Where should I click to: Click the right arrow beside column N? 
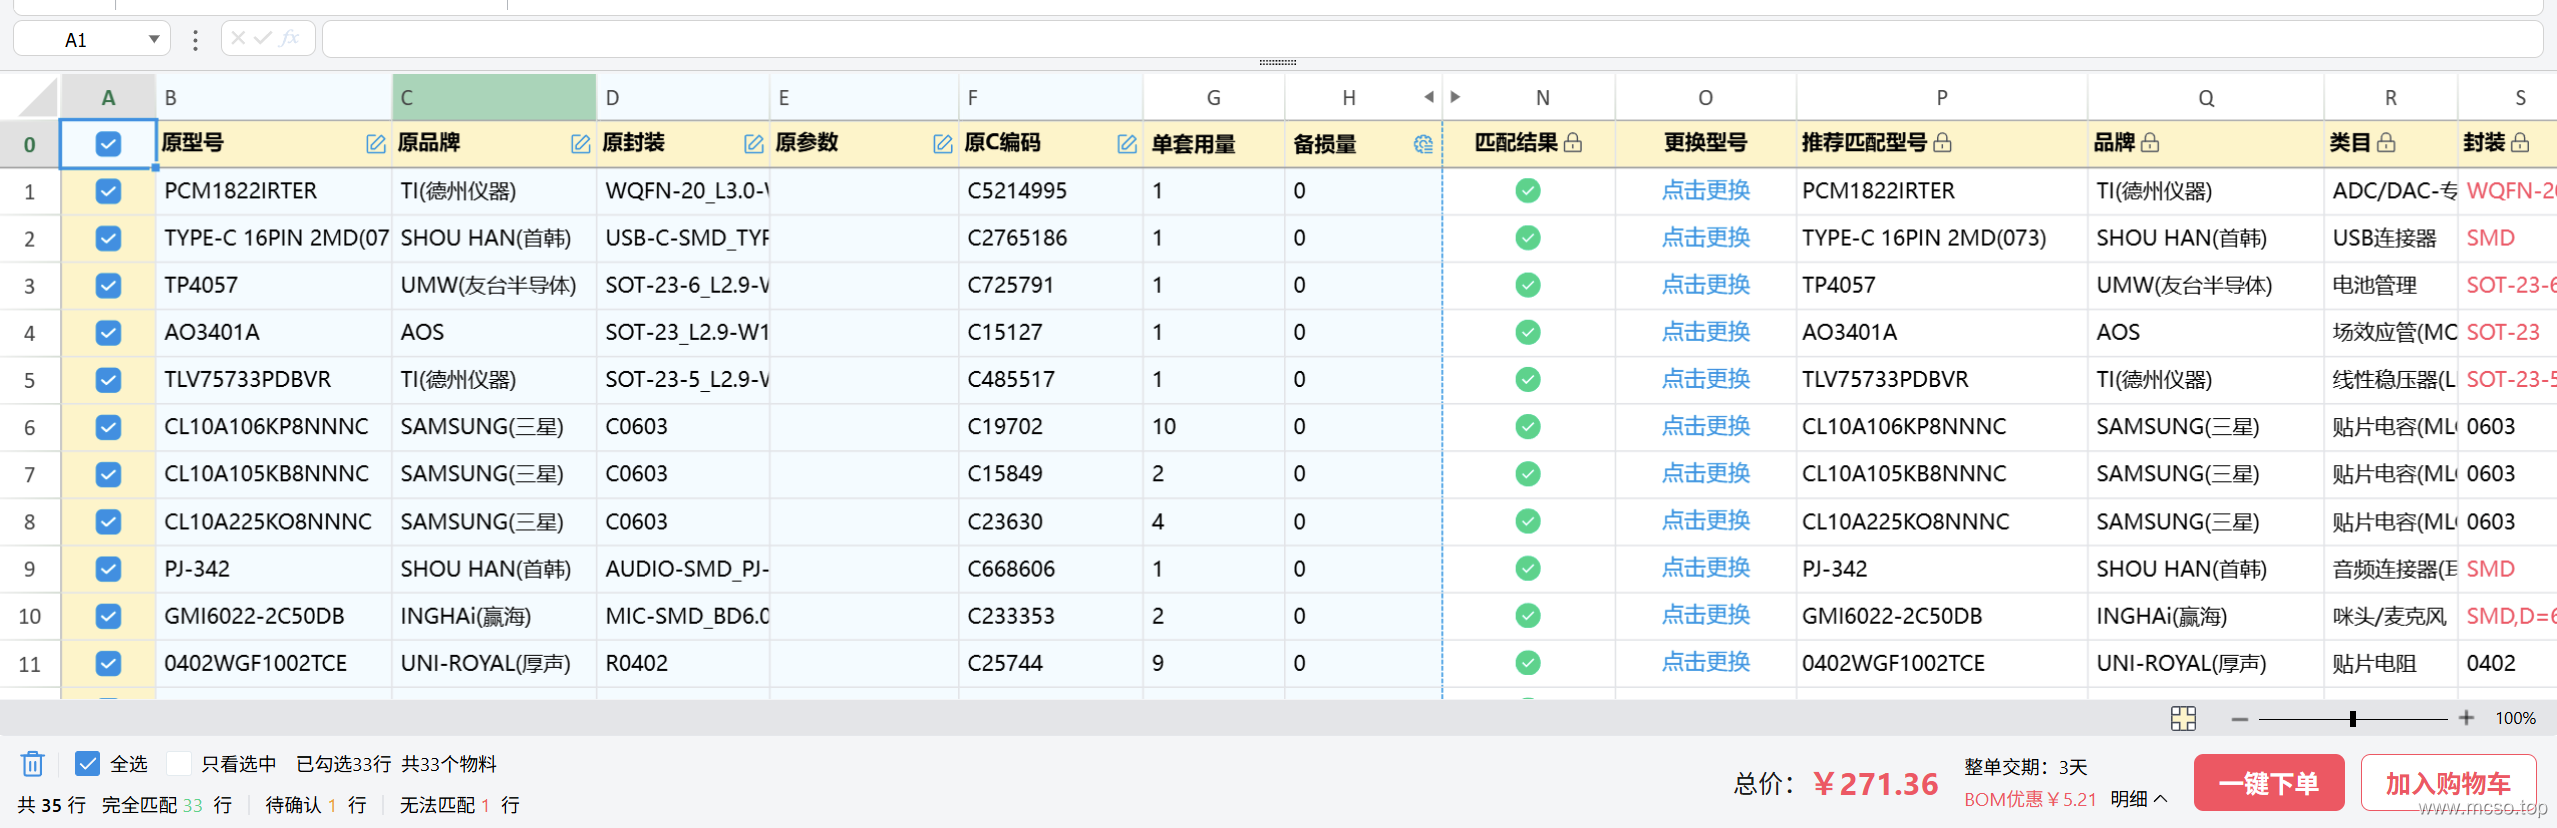pyautogui.click(x=1455, y=97)
